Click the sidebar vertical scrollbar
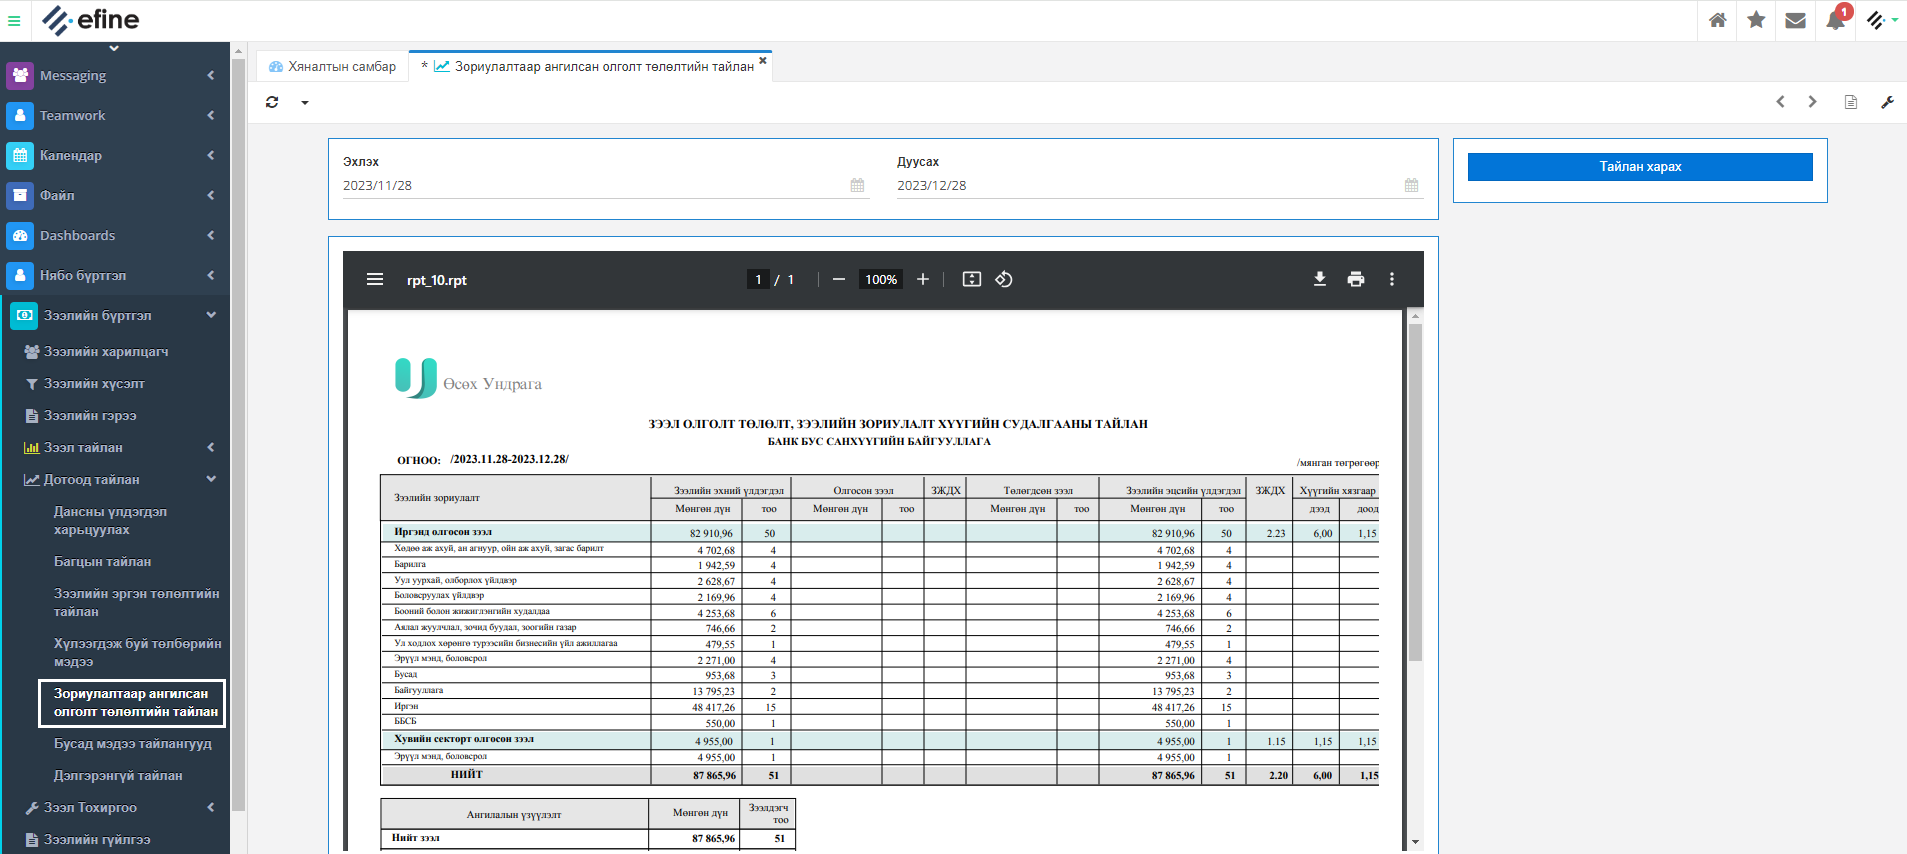1907x854 pixels. click(238, 435)
